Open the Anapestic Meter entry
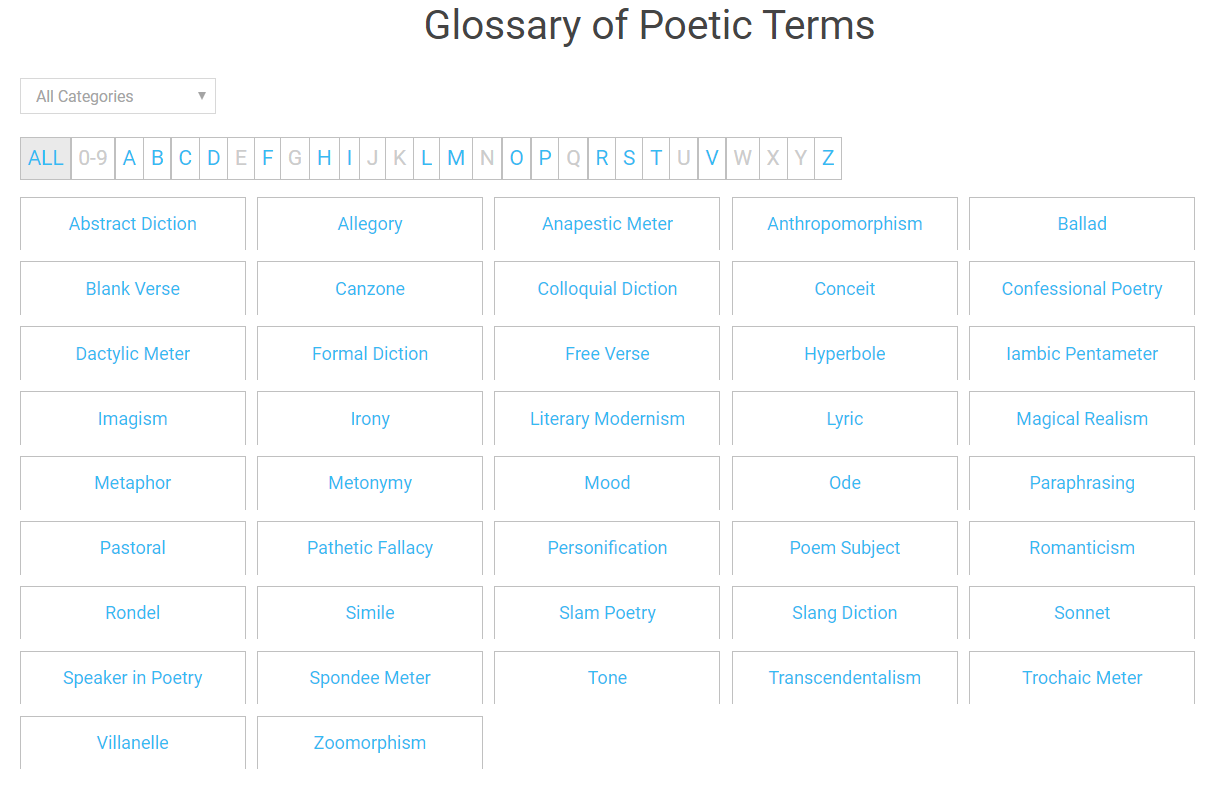The image size is (1227, 802). point(607,224)
